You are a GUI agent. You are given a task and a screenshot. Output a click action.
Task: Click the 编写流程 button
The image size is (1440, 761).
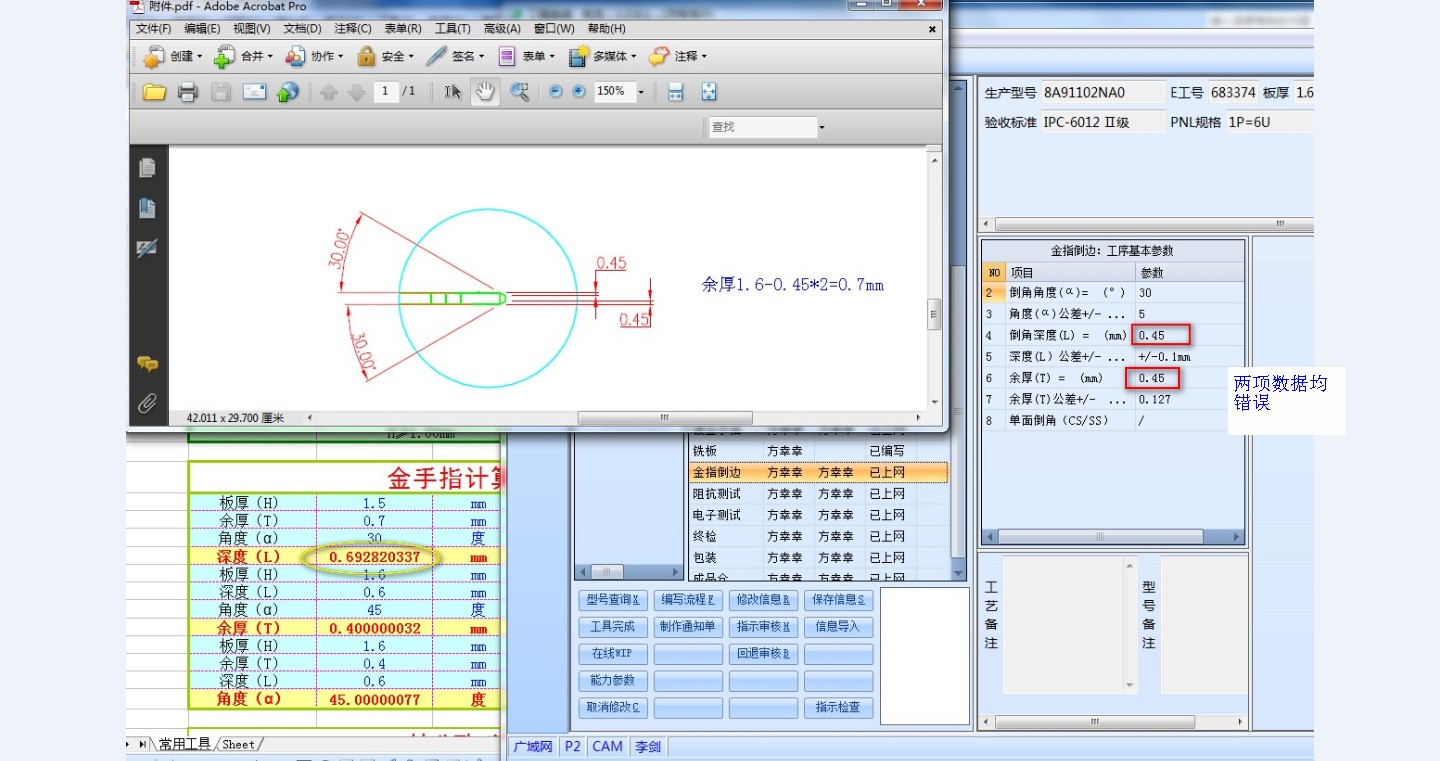pos(688,600)
